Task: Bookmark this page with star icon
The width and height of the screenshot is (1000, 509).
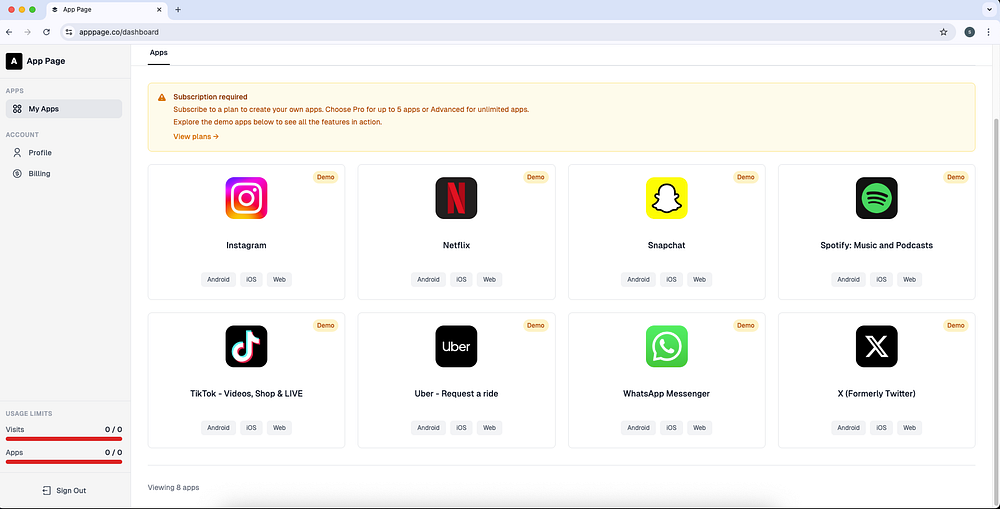Action: pos(943,32)
